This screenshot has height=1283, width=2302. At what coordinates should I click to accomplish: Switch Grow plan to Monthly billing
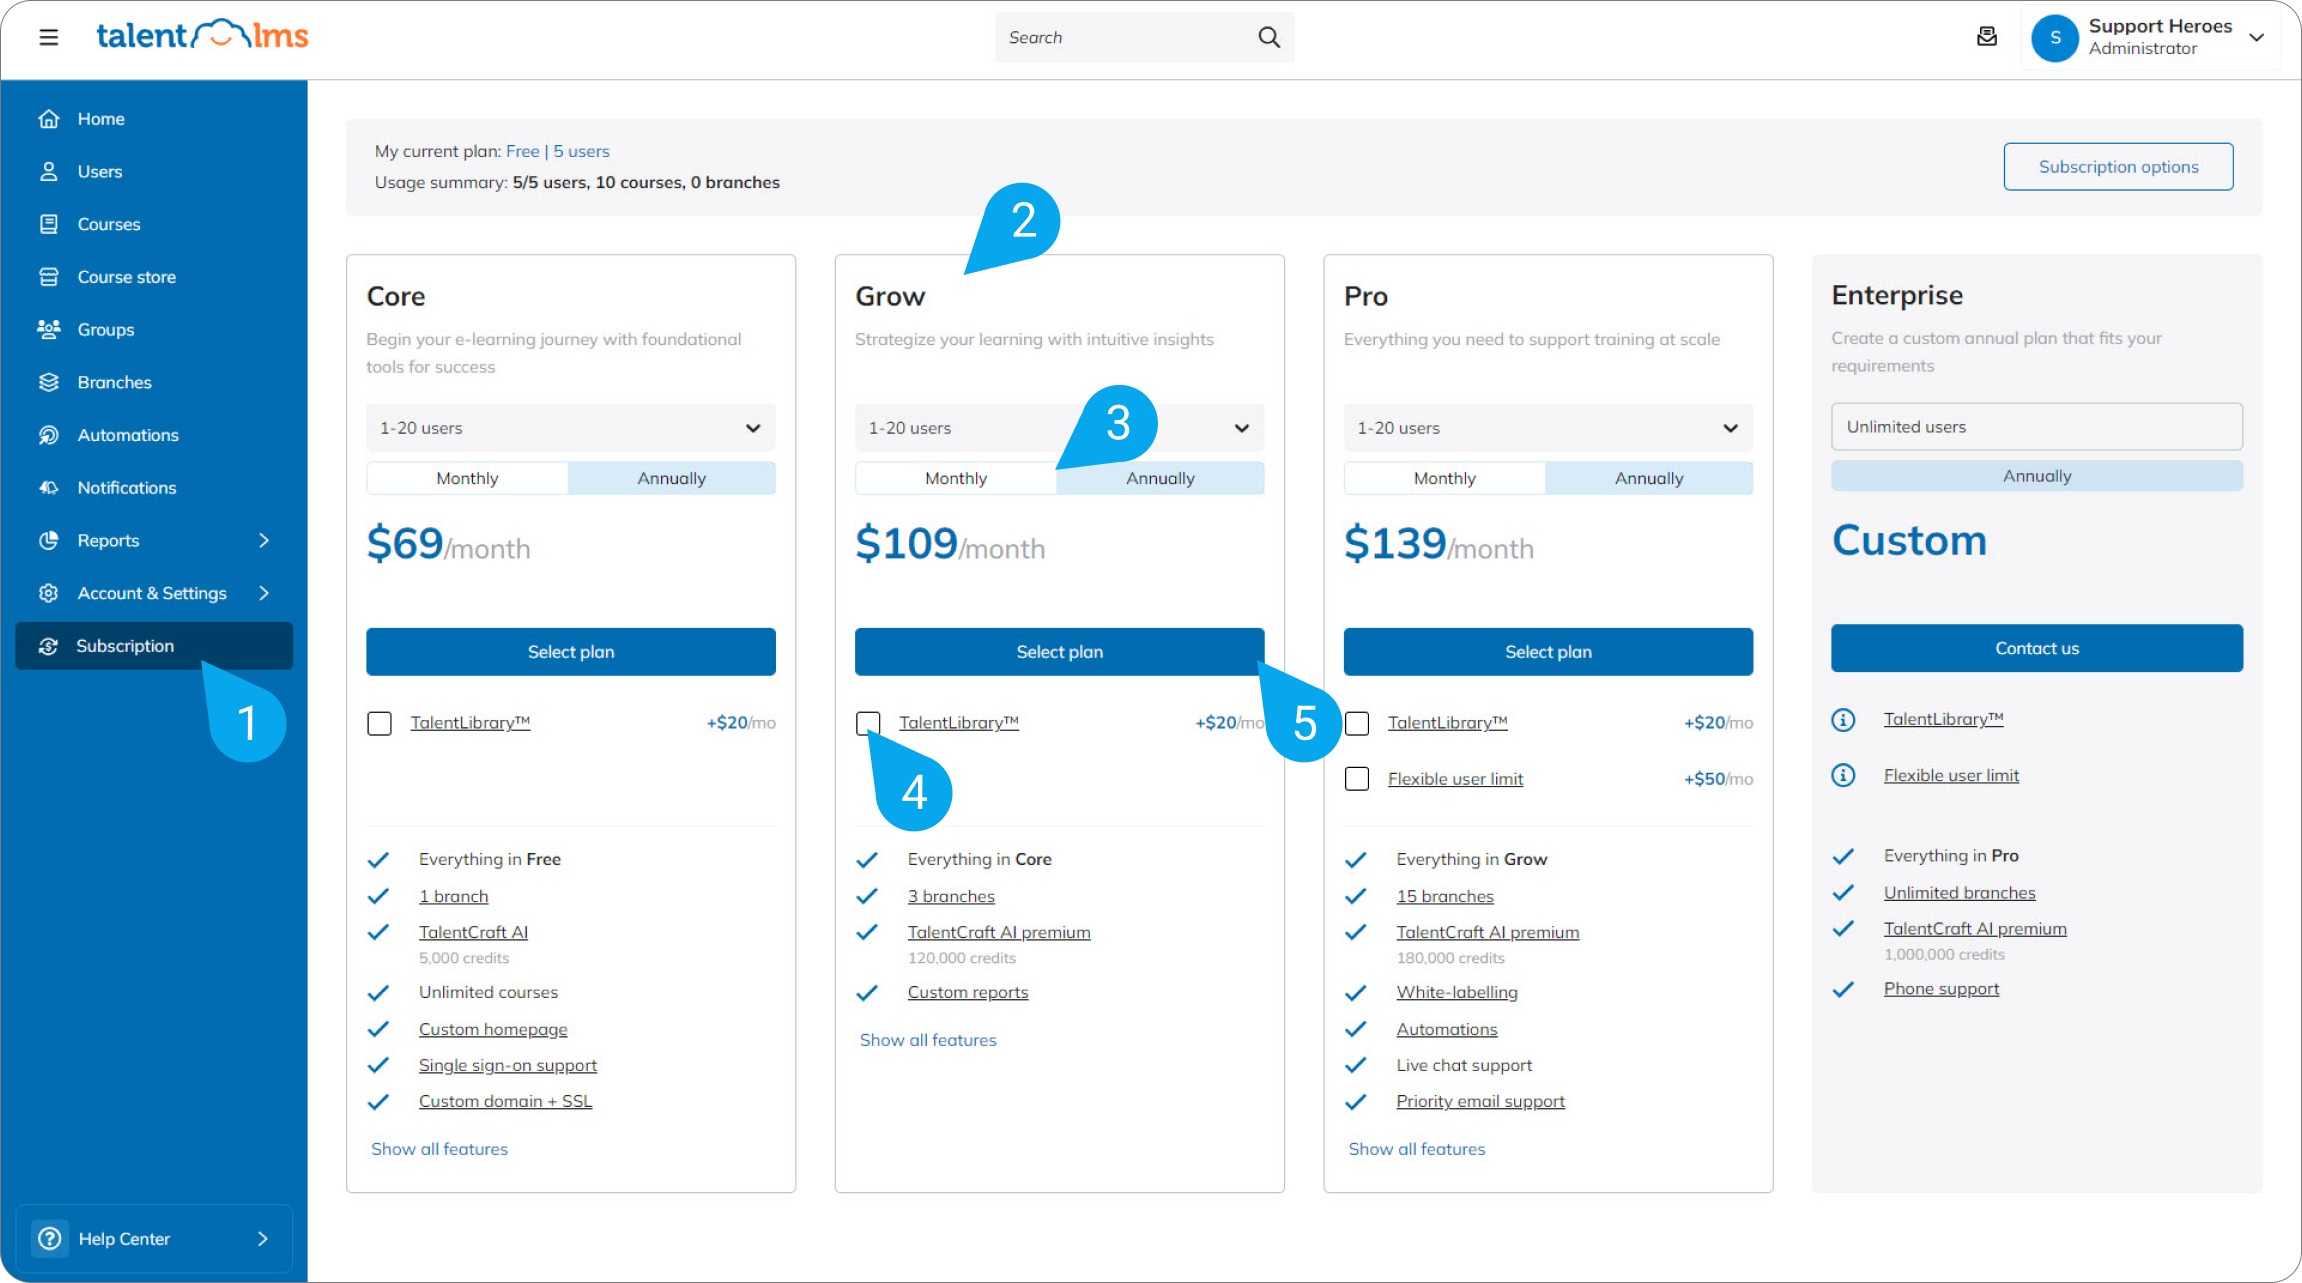(x=955, y=477)
